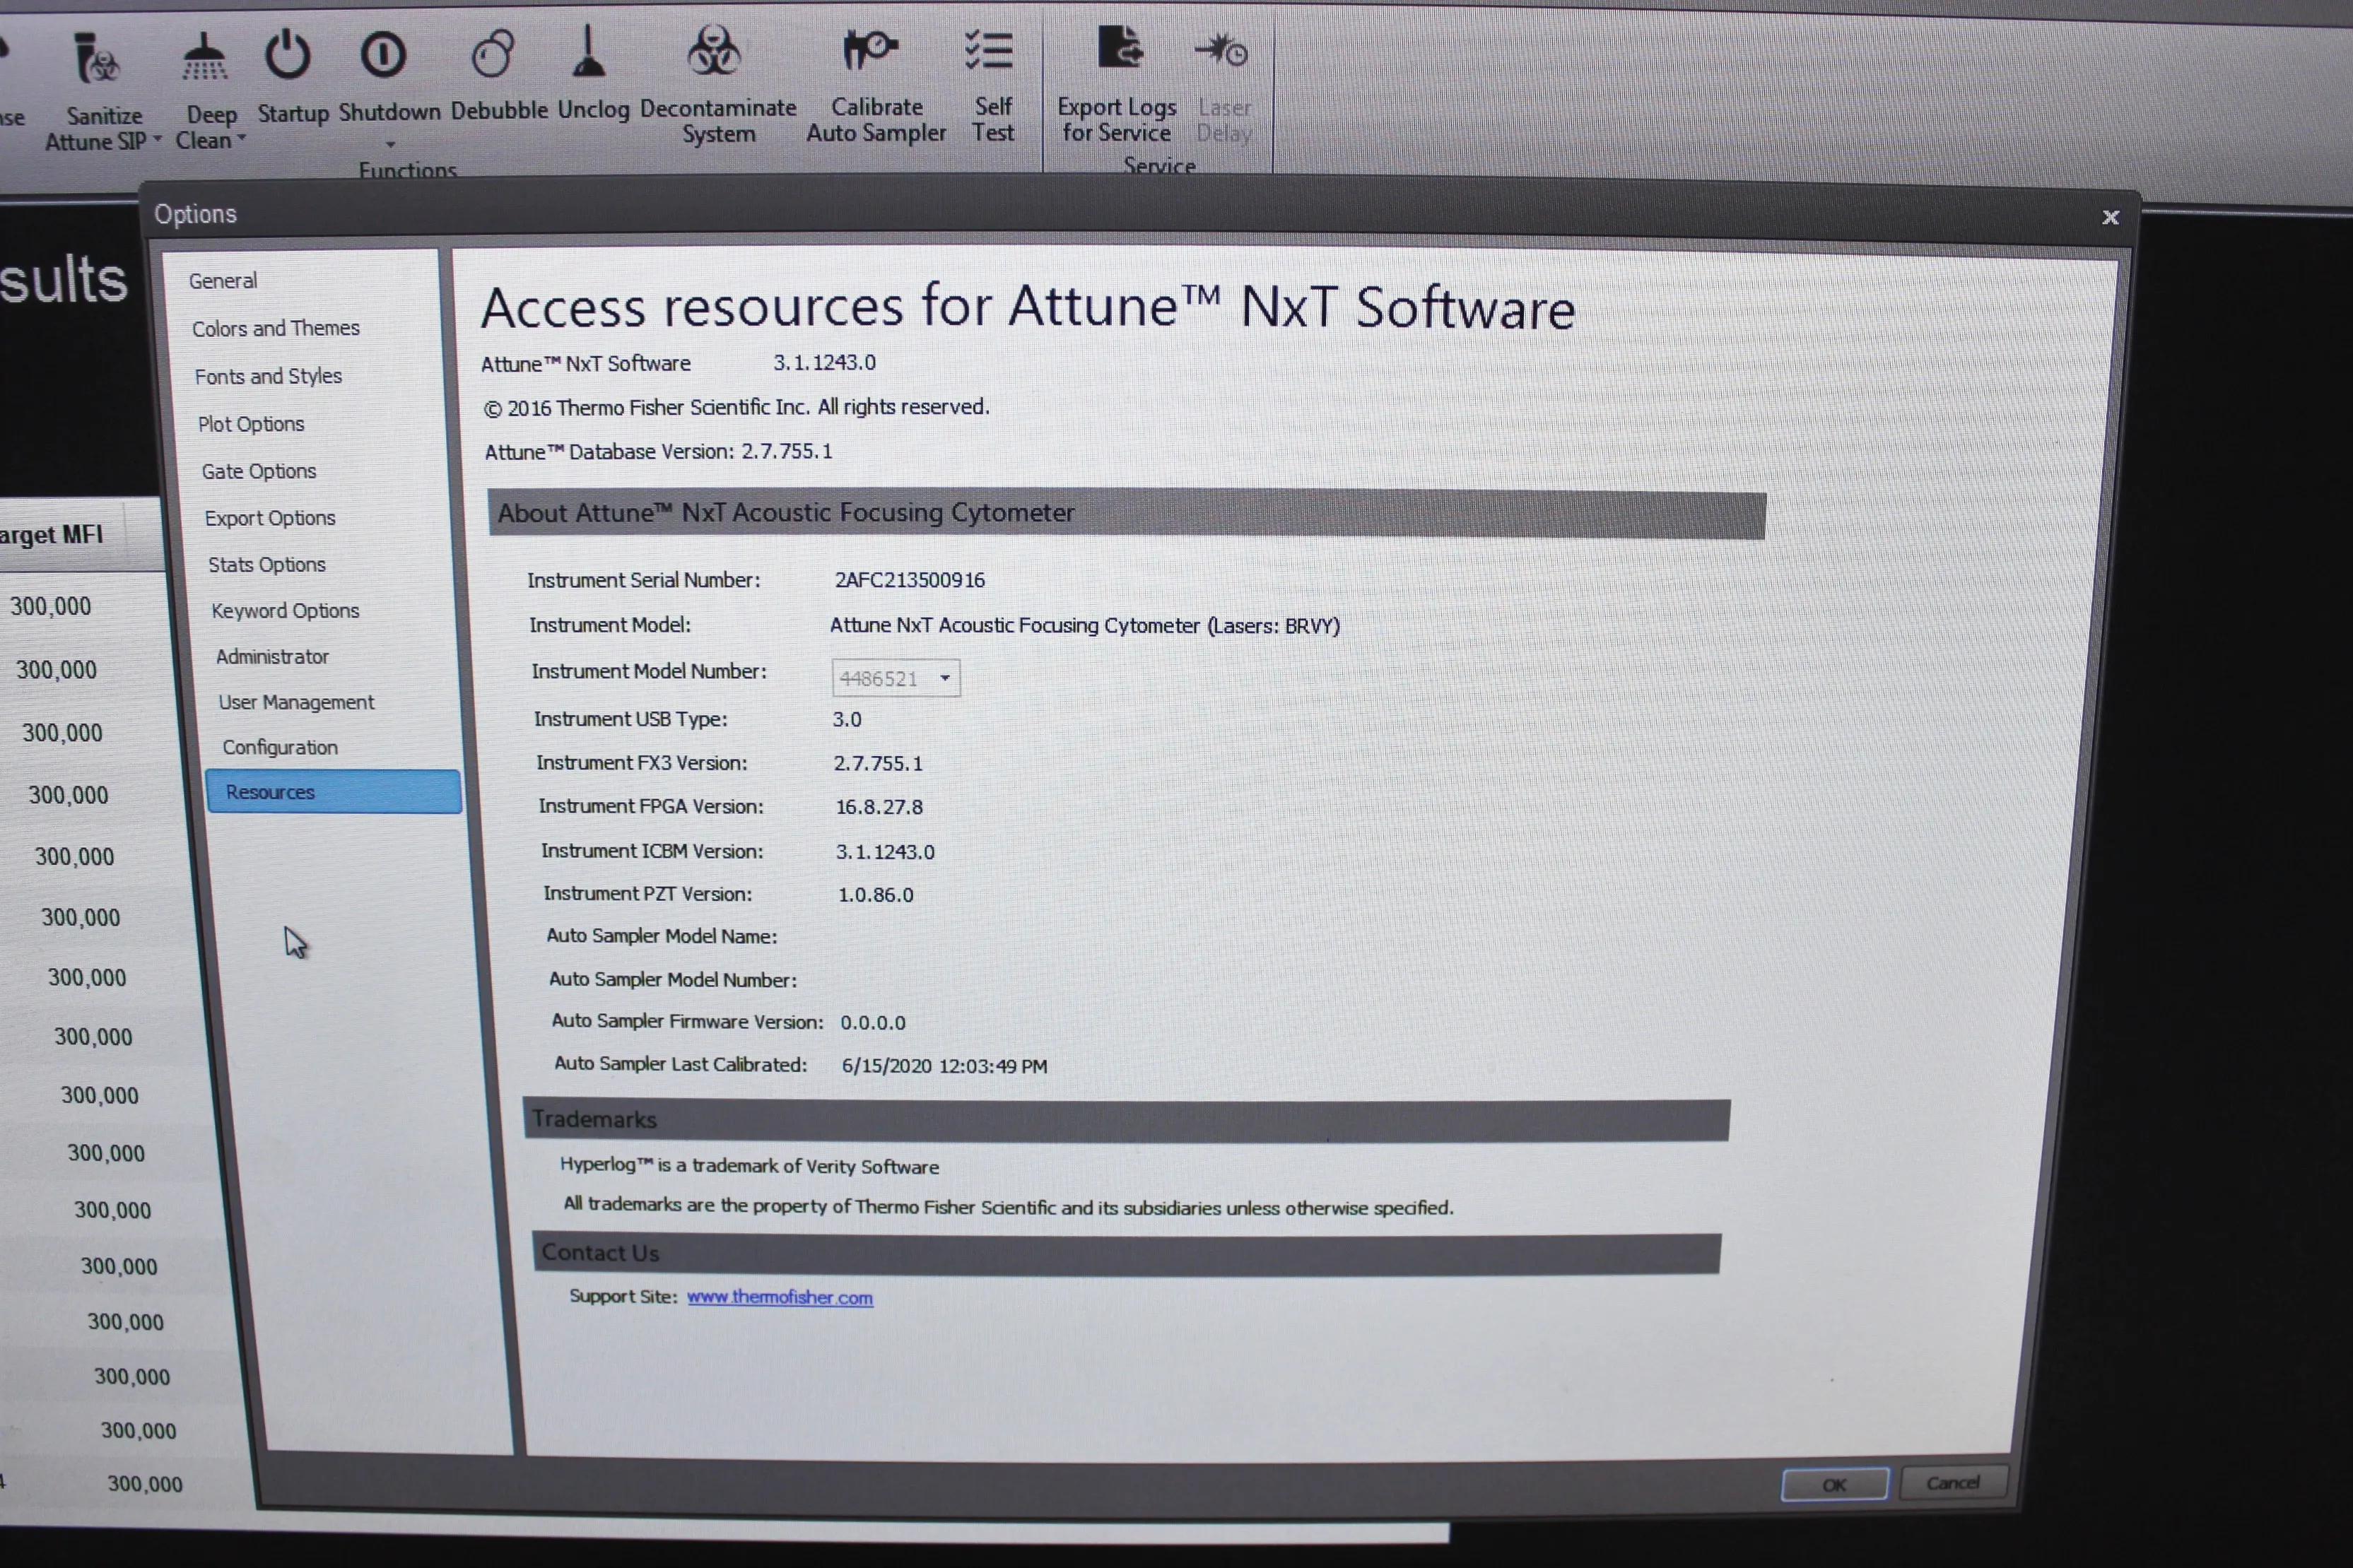Open User Management page

tap(296, 703)
